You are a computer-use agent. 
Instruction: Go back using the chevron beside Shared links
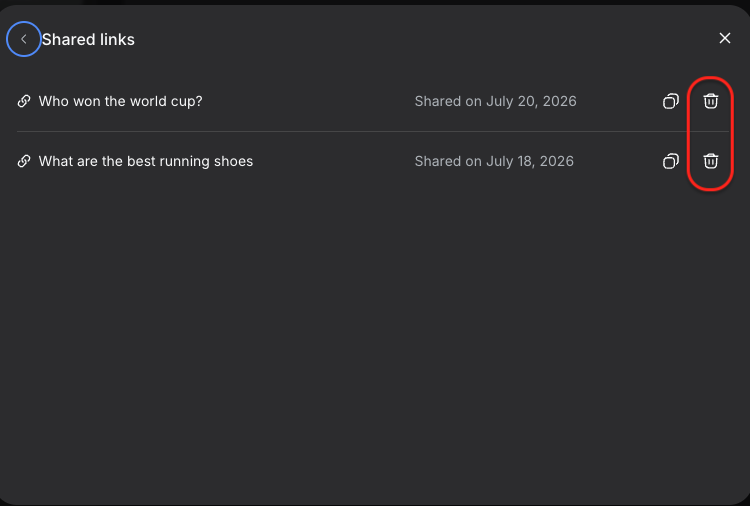pyautogui.click(x=23, y=39)
